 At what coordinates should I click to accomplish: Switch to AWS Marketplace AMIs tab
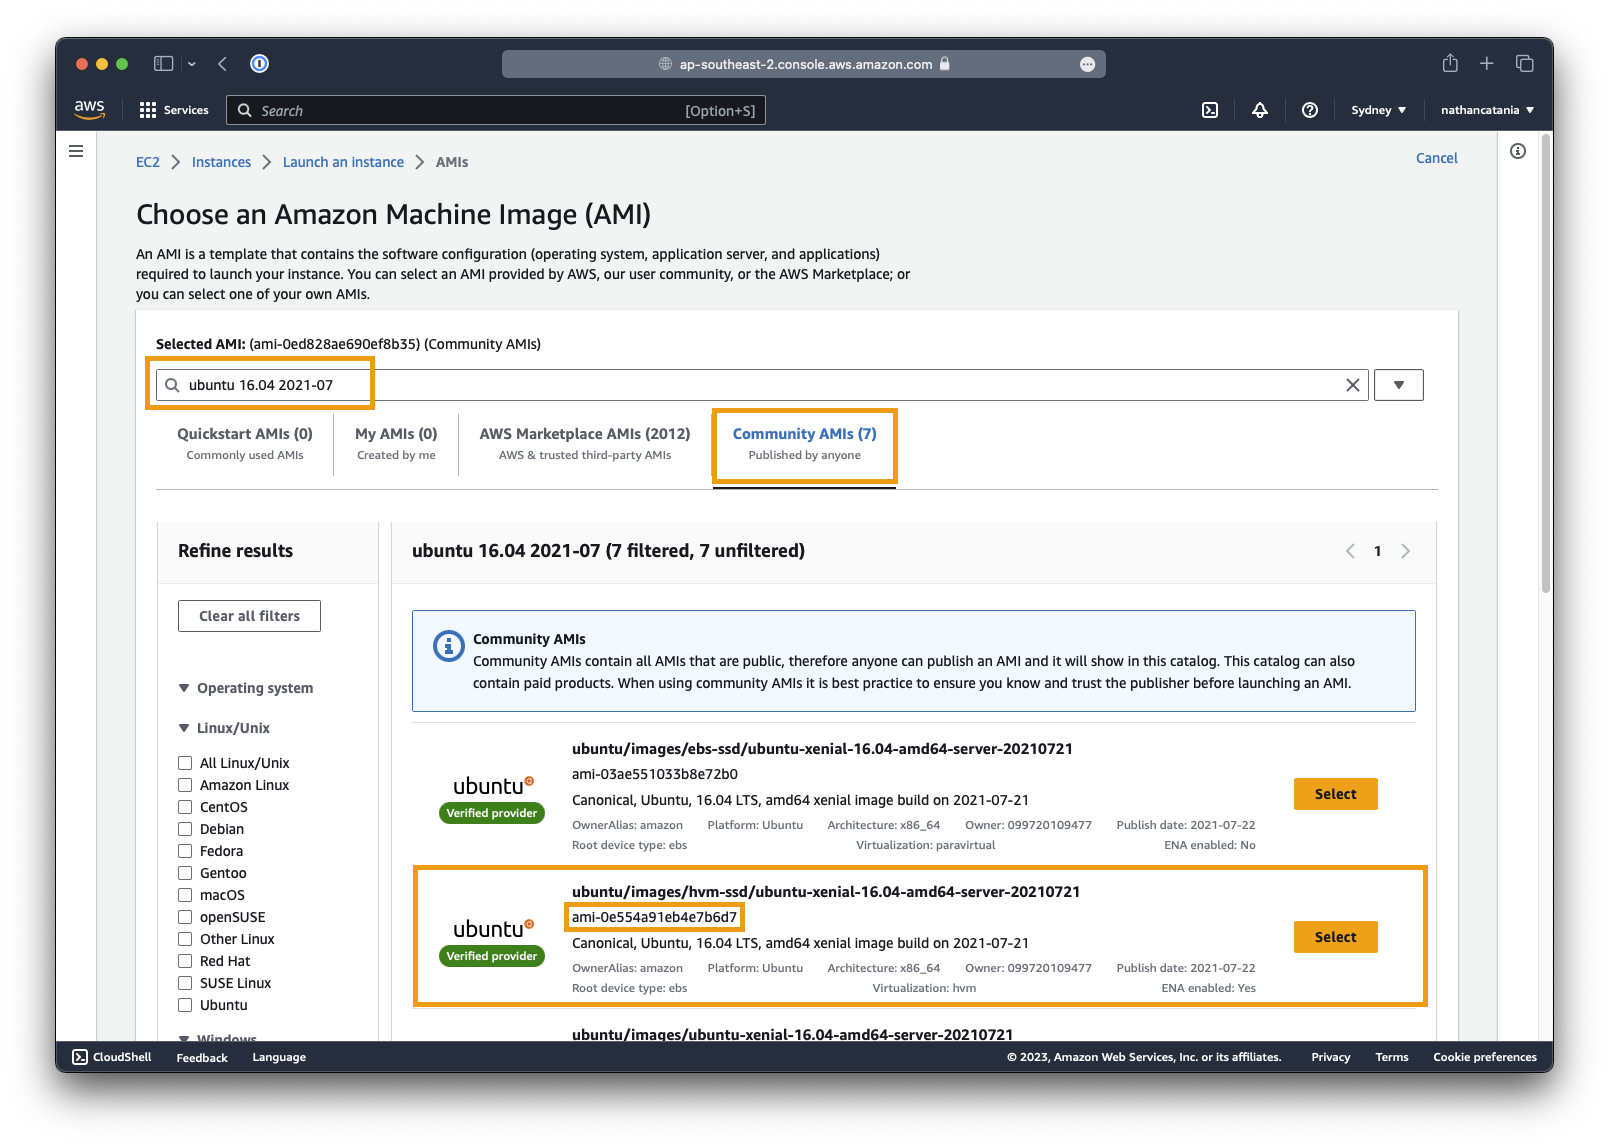584,443
